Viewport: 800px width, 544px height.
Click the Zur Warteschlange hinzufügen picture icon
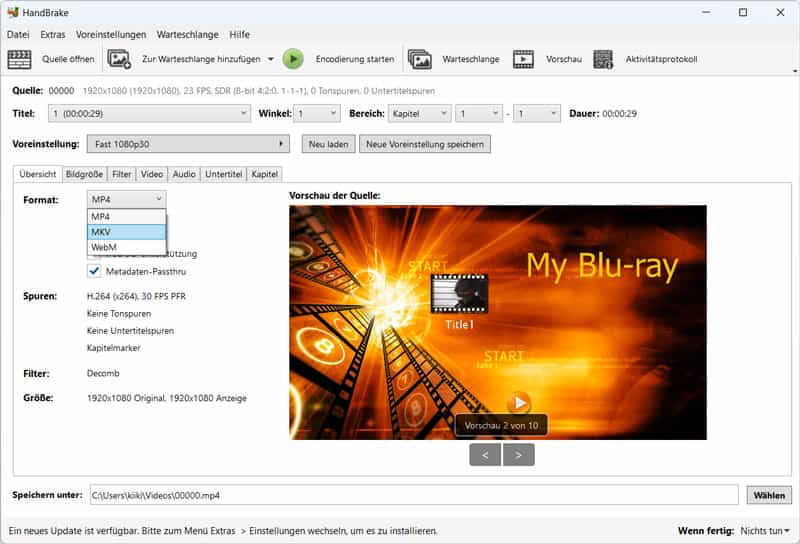(119, 59)
